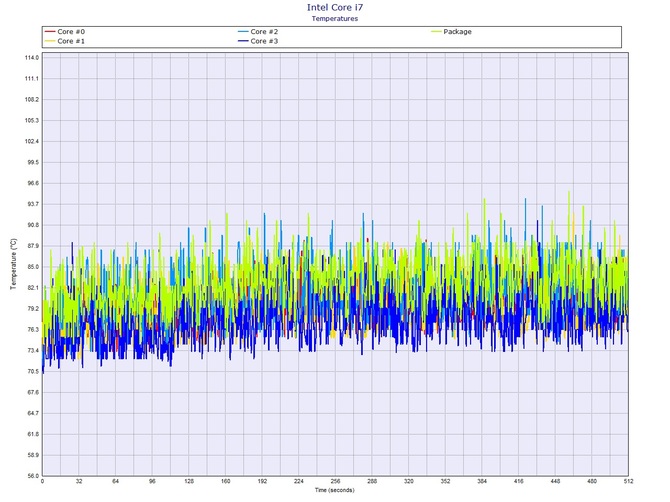Click the 0 x-axis tick label

(x=42, y=481)
